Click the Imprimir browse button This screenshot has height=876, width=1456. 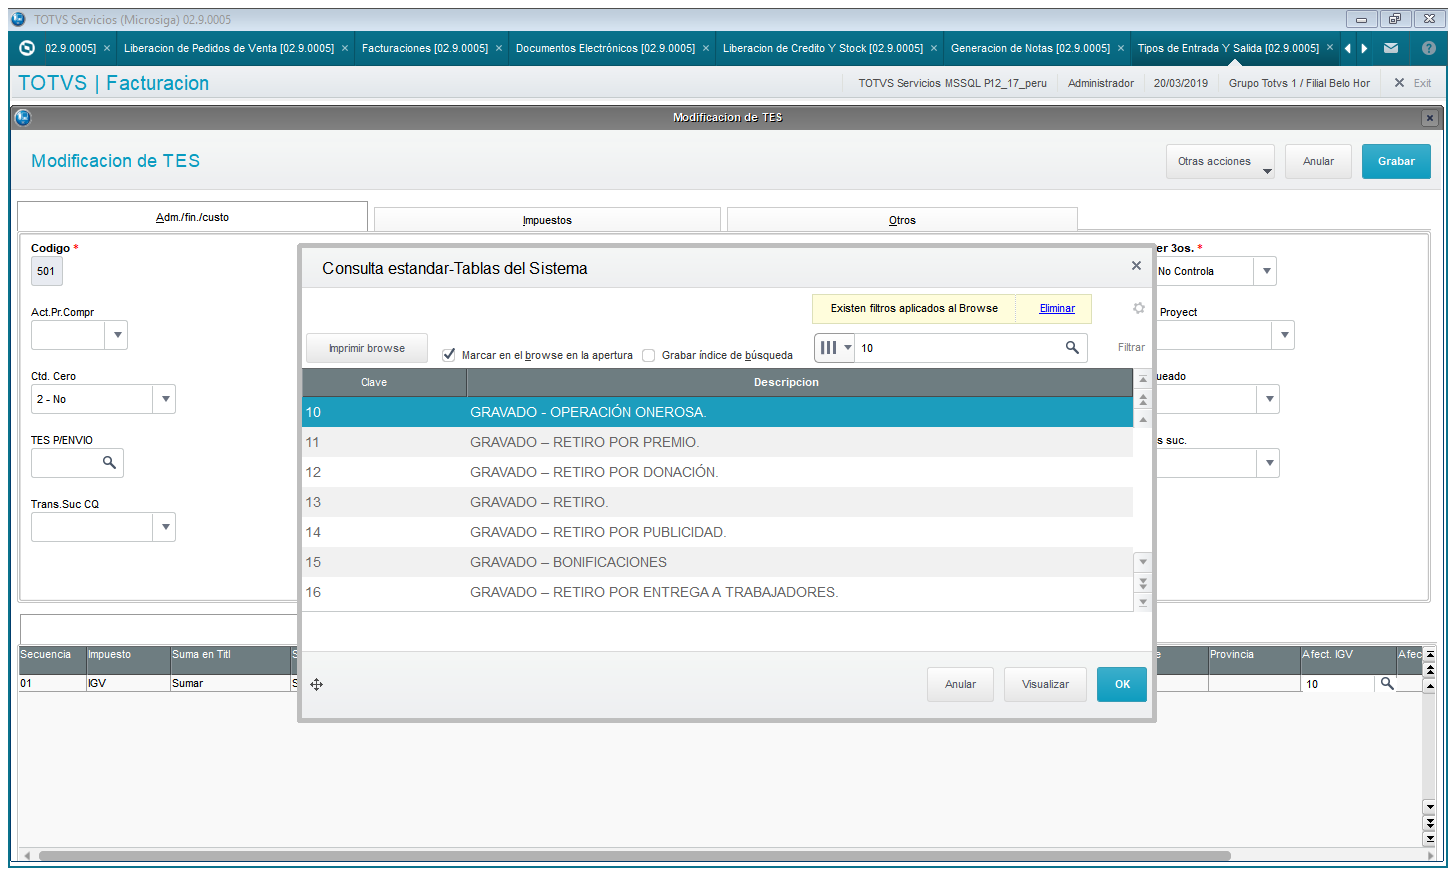(367, 348)
